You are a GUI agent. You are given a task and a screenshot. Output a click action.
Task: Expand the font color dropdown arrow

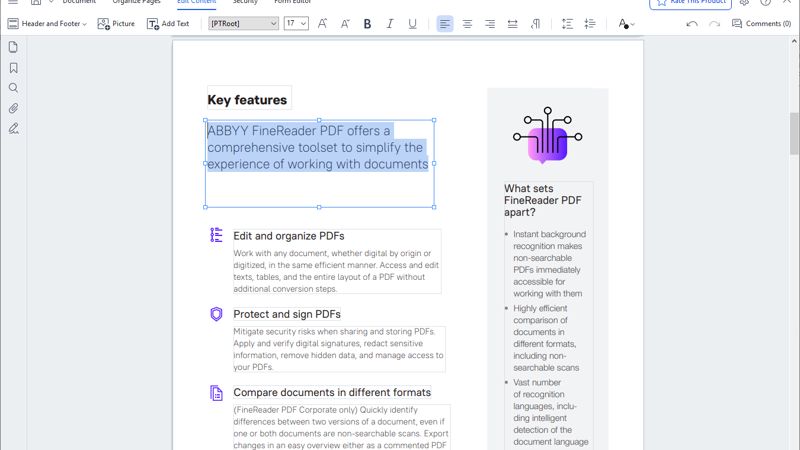(633, 24)
